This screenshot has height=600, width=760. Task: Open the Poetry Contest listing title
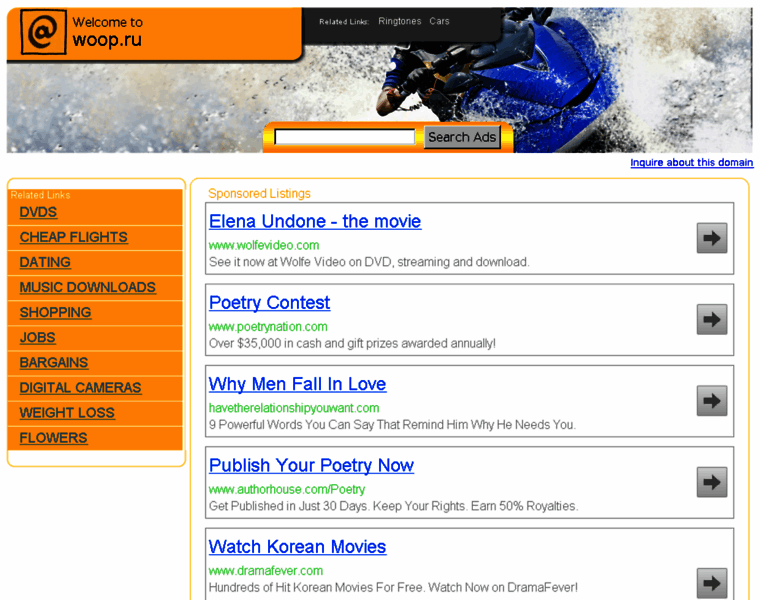coord(269,303)
